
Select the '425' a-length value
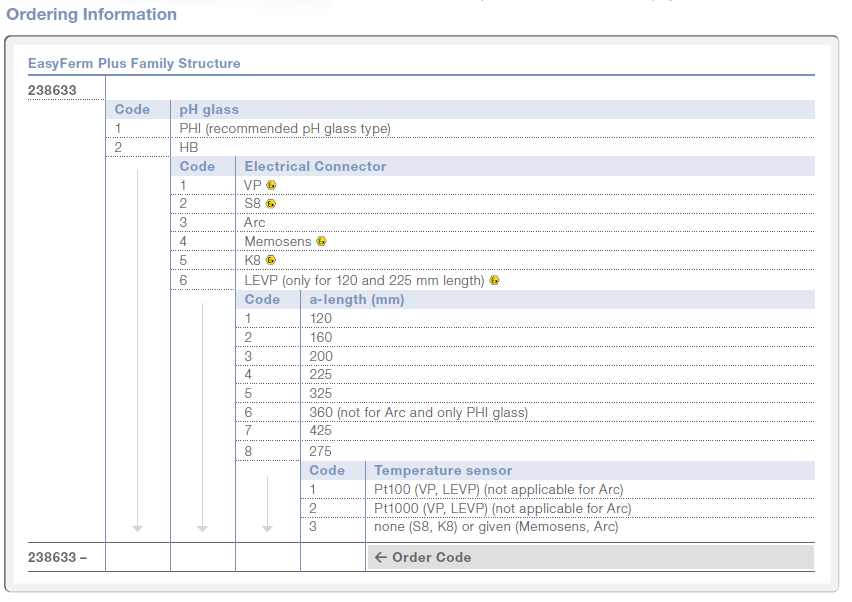point(321,431)
